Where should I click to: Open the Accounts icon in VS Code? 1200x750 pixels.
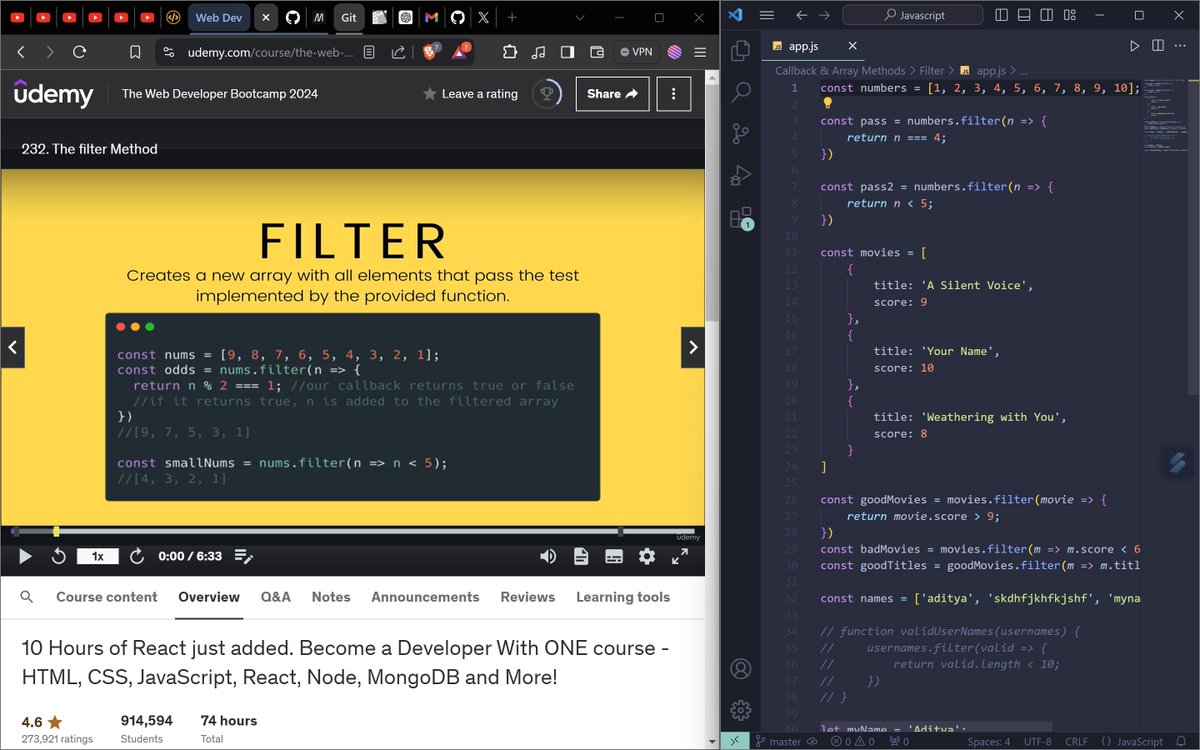[741, 668]
